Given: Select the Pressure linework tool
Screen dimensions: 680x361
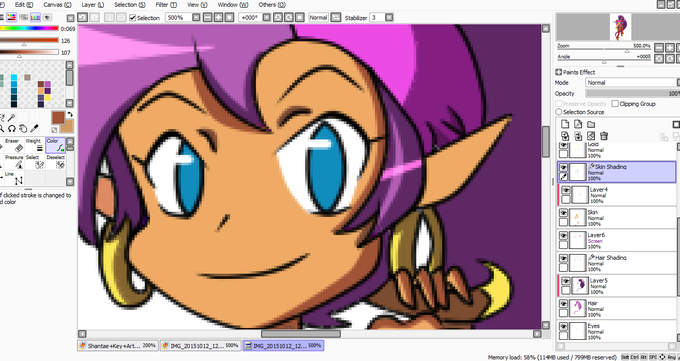Looking at the screenshot, I should (13, 162).
